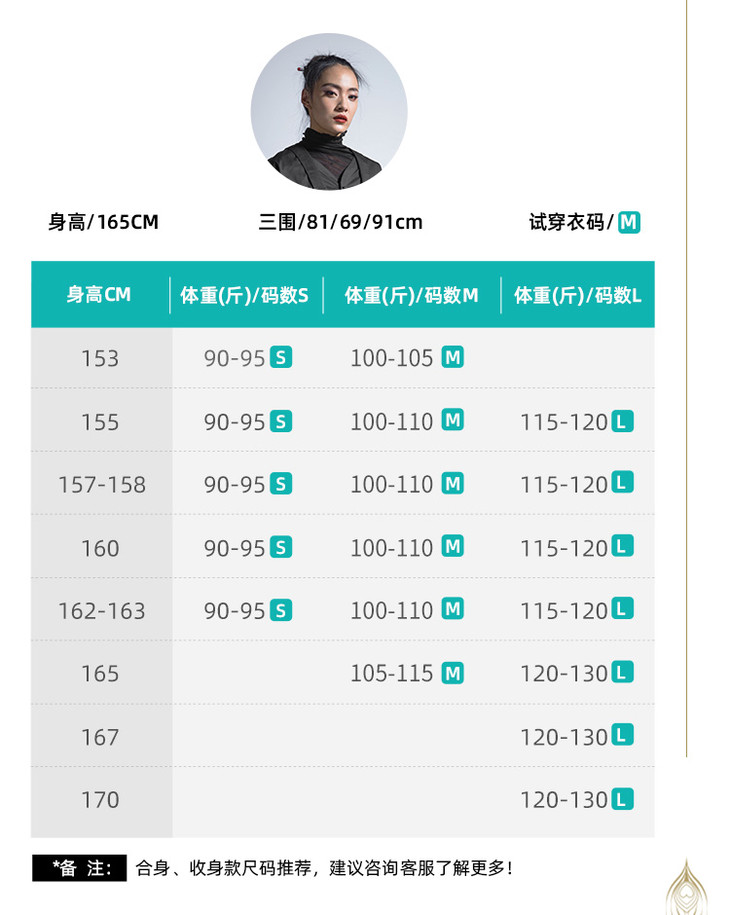730x915 pixels.
Task: Click the L badge in the 170 row
Action: click(622, 799)
